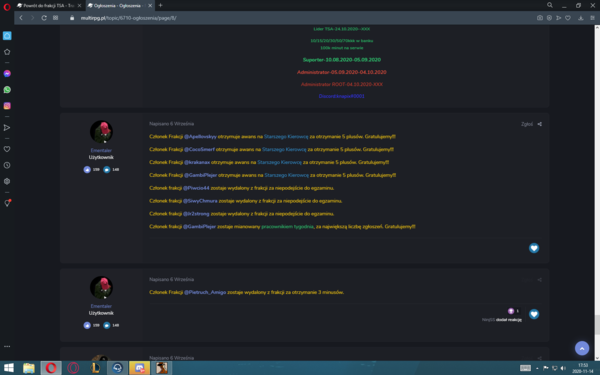Open the sidebar three-dots setup
Image resolution: width=600 pixels, height=375 pixels.
7,346
